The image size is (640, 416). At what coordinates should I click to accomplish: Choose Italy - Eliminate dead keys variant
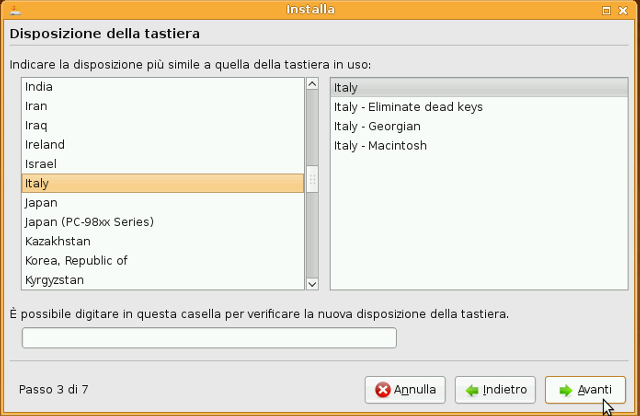click(479, 107)
